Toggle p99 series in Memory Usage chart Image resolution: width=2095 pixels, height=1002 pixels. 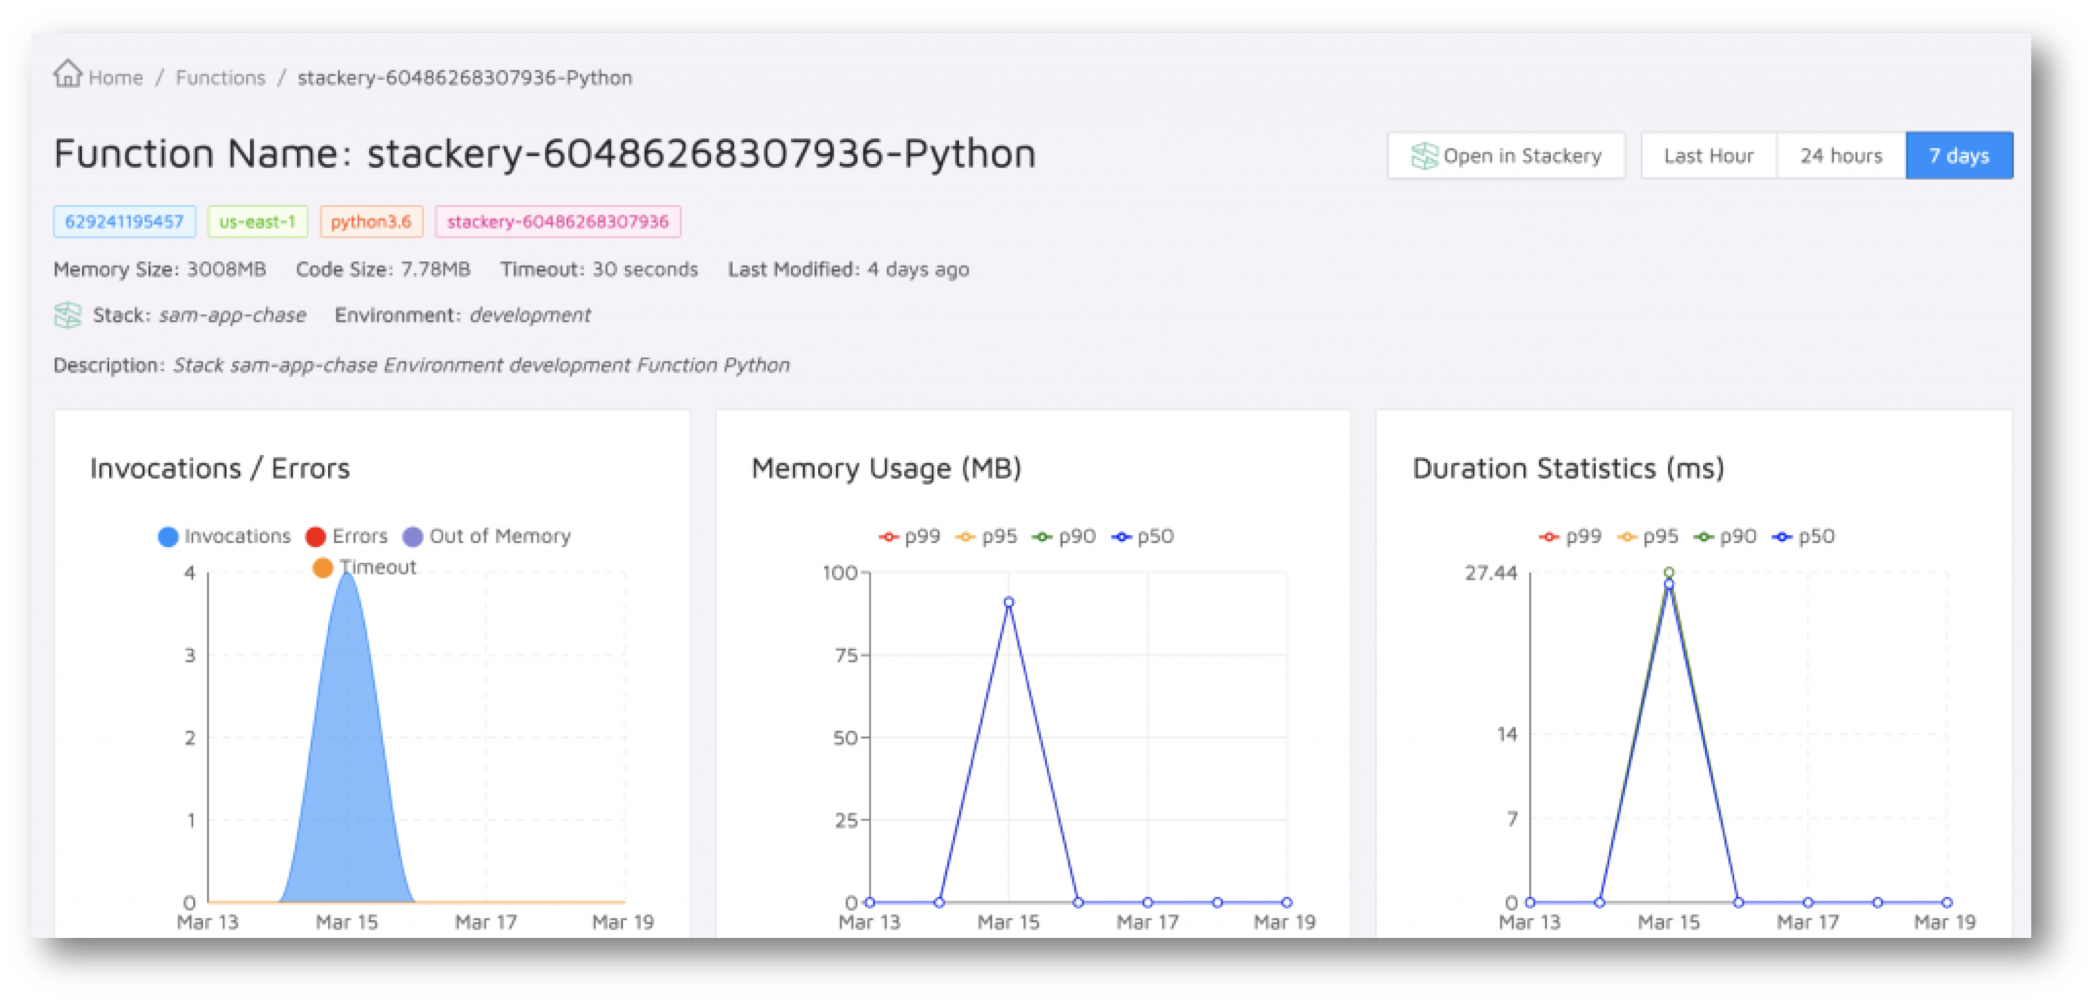pos(909,536)
